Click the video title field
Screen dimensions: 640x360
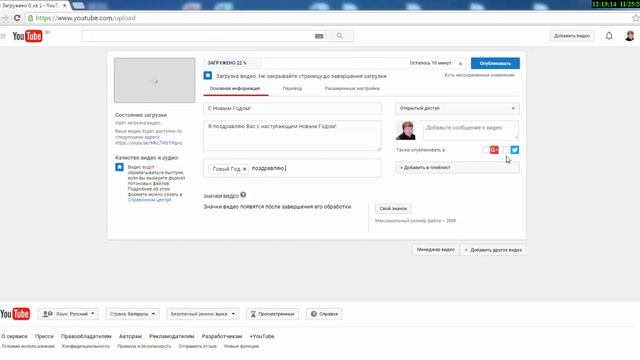tap(292, 108)
